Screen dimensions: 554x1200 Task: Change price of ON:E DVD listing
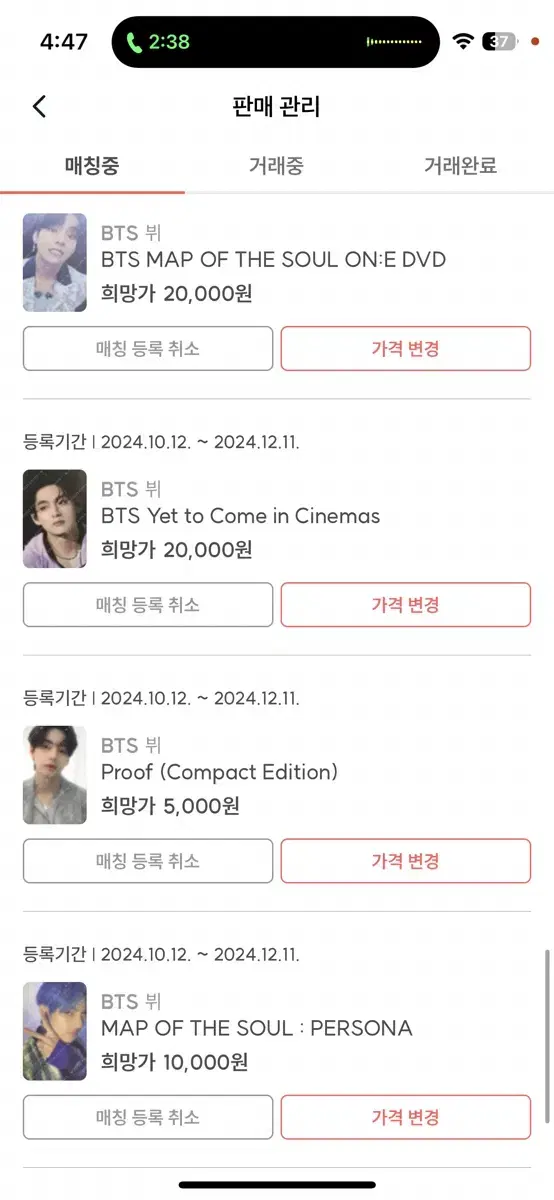pyautogui.click(x=405, y=348)
